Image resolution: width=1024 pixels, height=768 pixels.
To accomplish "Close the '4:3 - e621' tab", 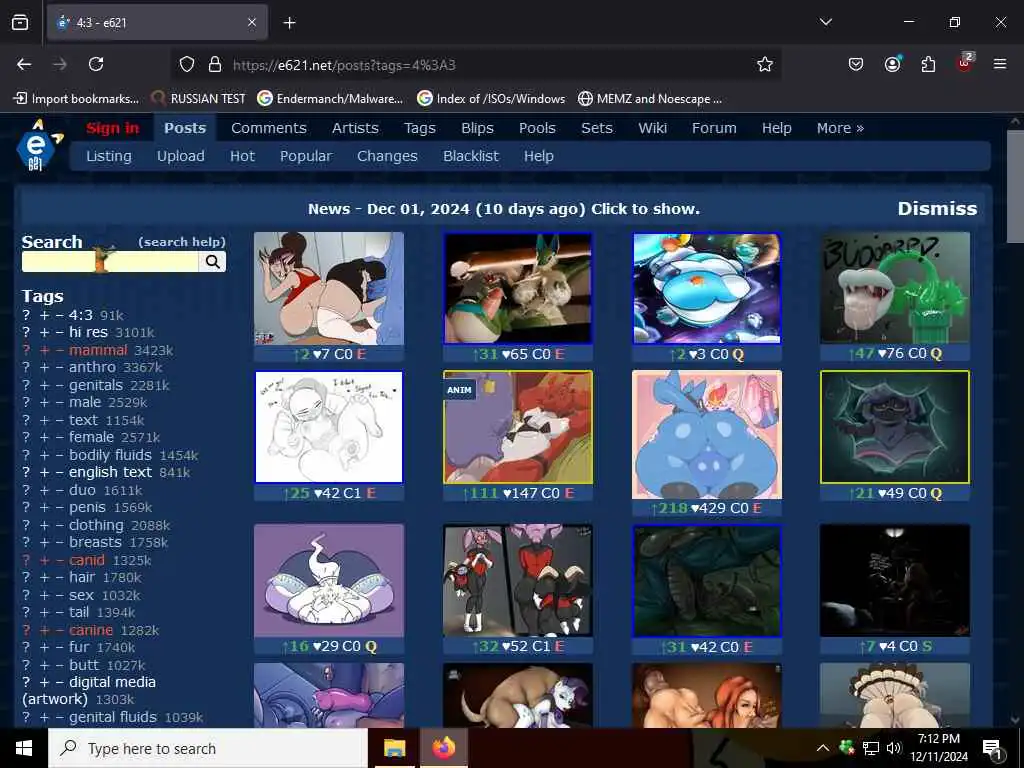I will click(x=252, y=22).
